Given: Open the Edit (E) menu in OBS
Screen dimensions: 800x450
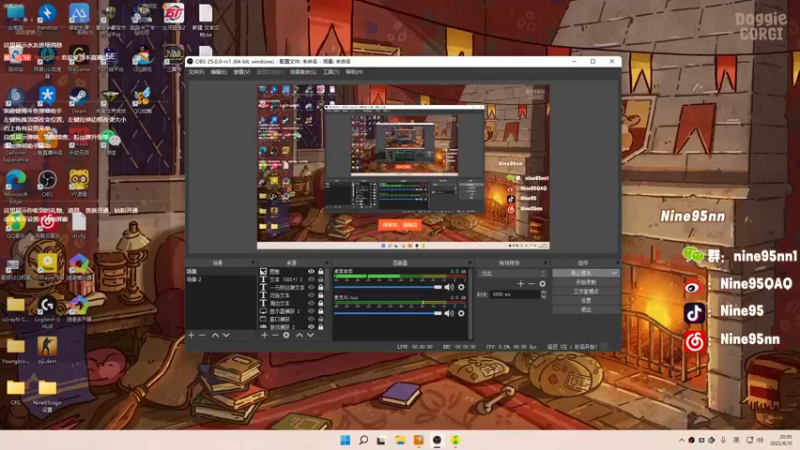Looking at the screenshot, I should pos(219,72).
